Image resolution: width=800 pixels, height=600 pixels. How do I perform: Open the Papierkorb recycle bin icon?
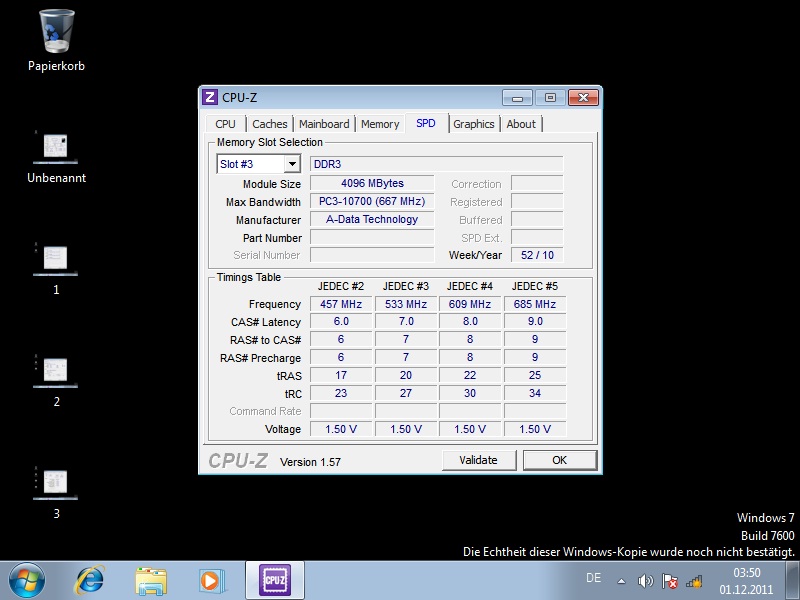[56, 32]
